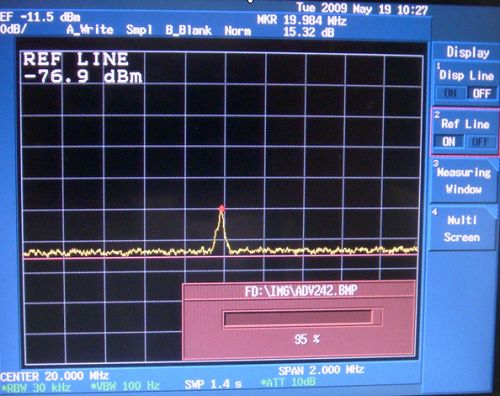Screen dimensions: 500x396
Task: Select the Multi Screen softkey
Action: (x=462, y=229)
